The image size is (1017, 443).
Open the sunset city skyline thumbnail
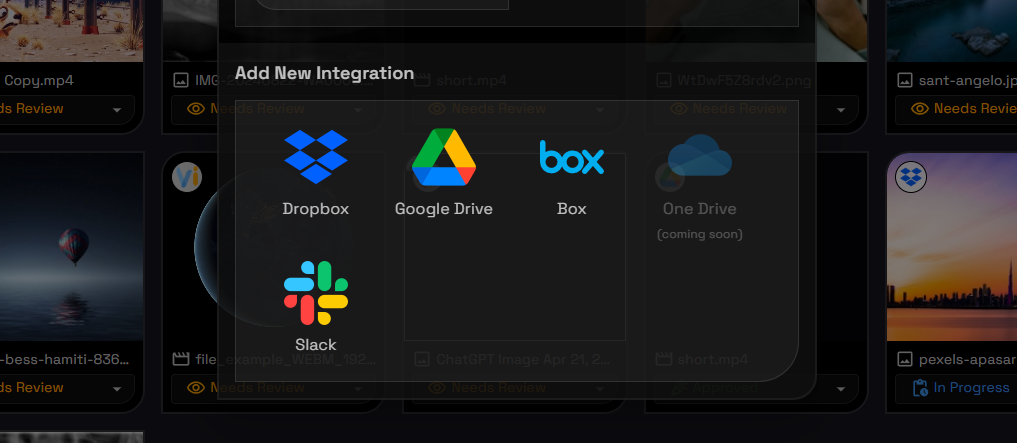(952, 246)
